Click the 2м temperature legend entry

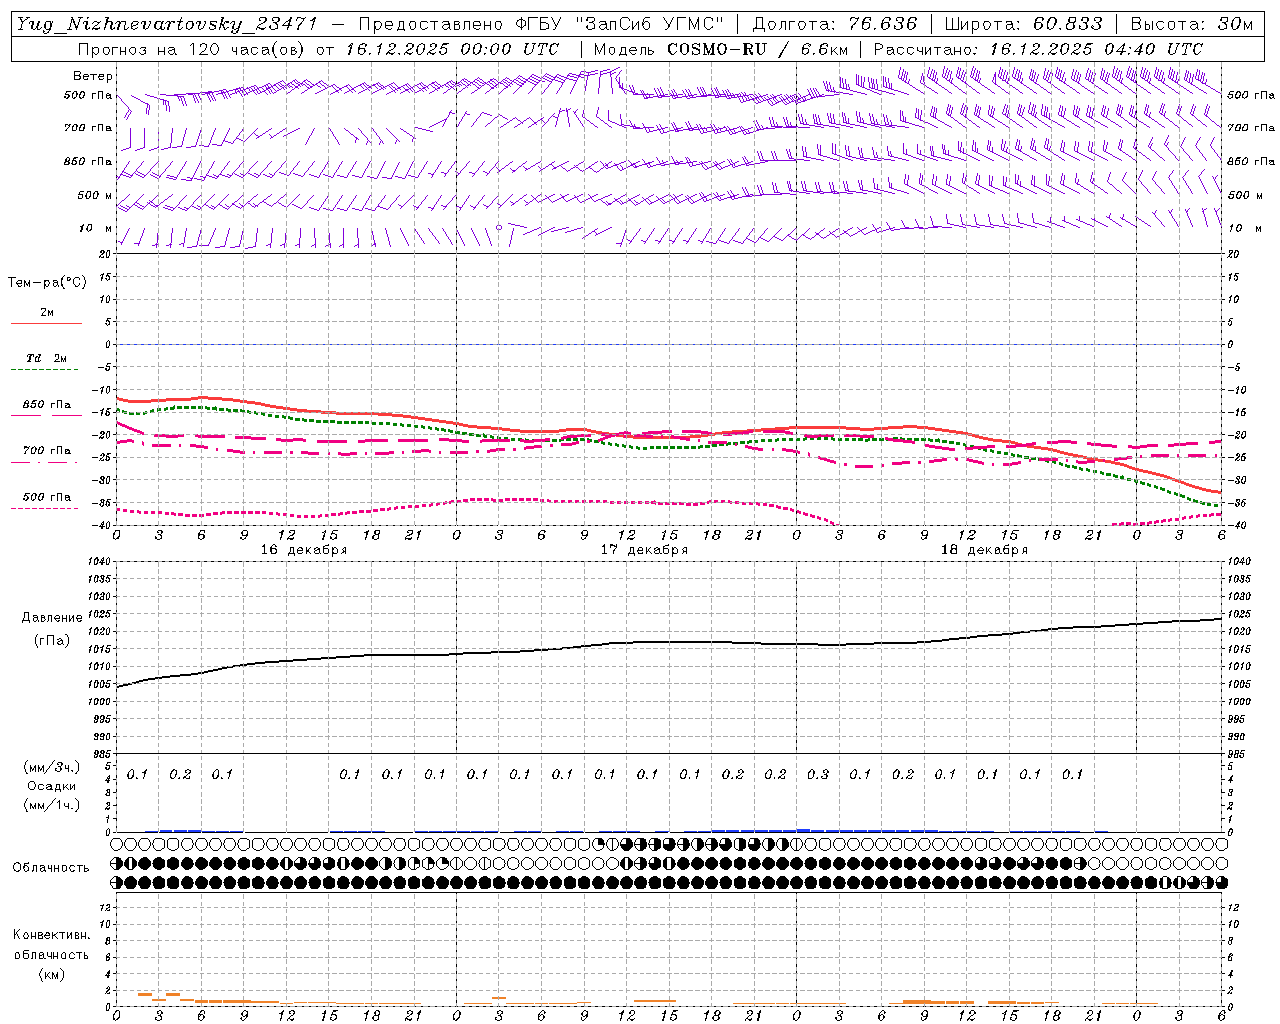47,313
